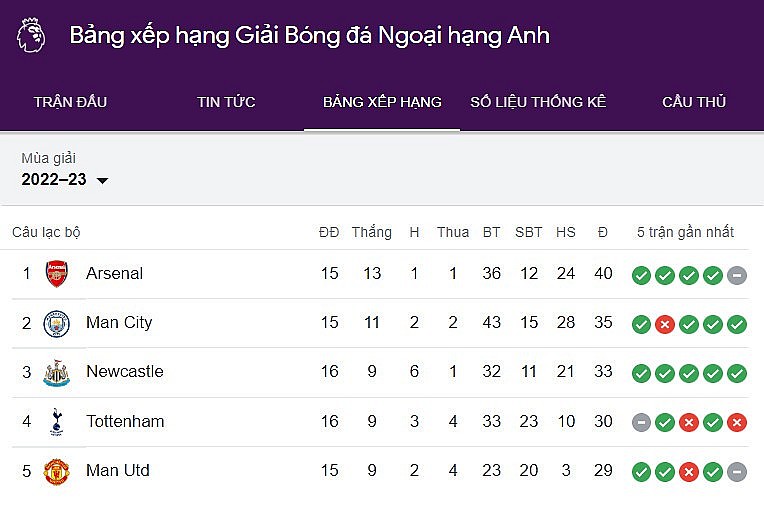Viewport: 764px width, 509px height.
Task: Go to the CẦU THỦ tab
Action: [x=694, y=102]
